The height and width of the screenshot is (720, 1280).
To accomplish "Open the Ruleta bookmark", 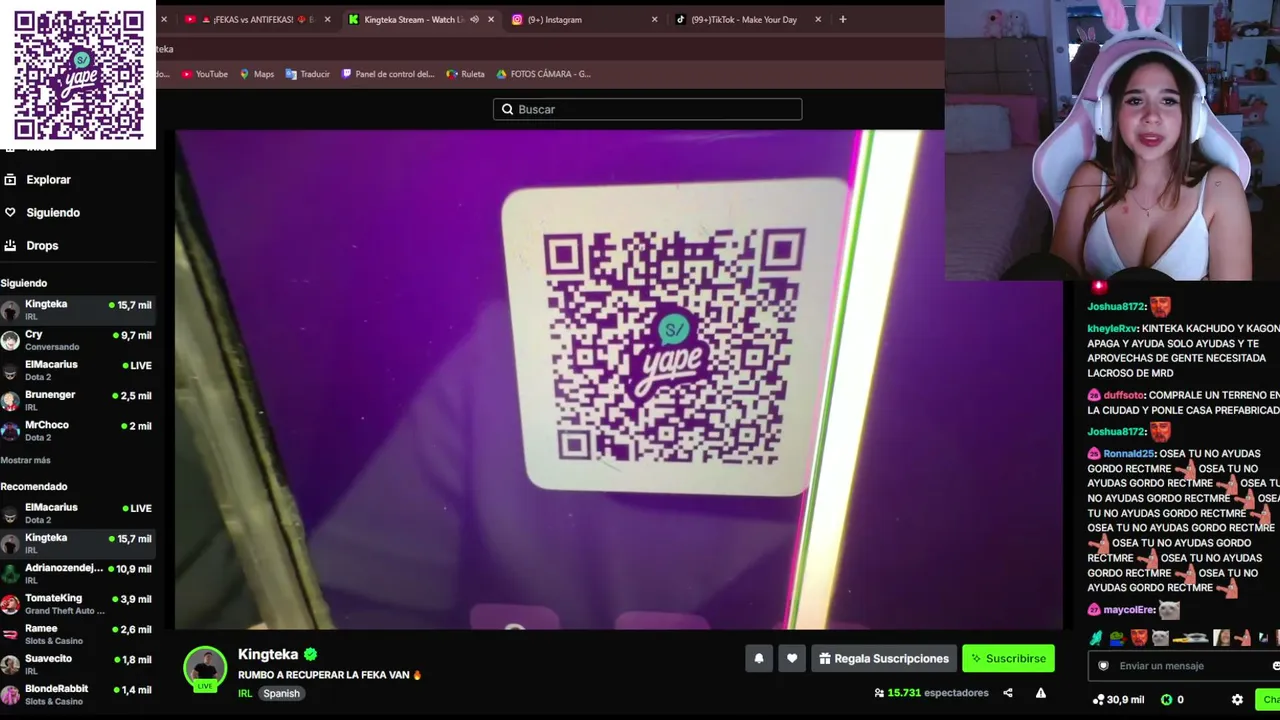I will pyautogui.click(x=466, y=74).
